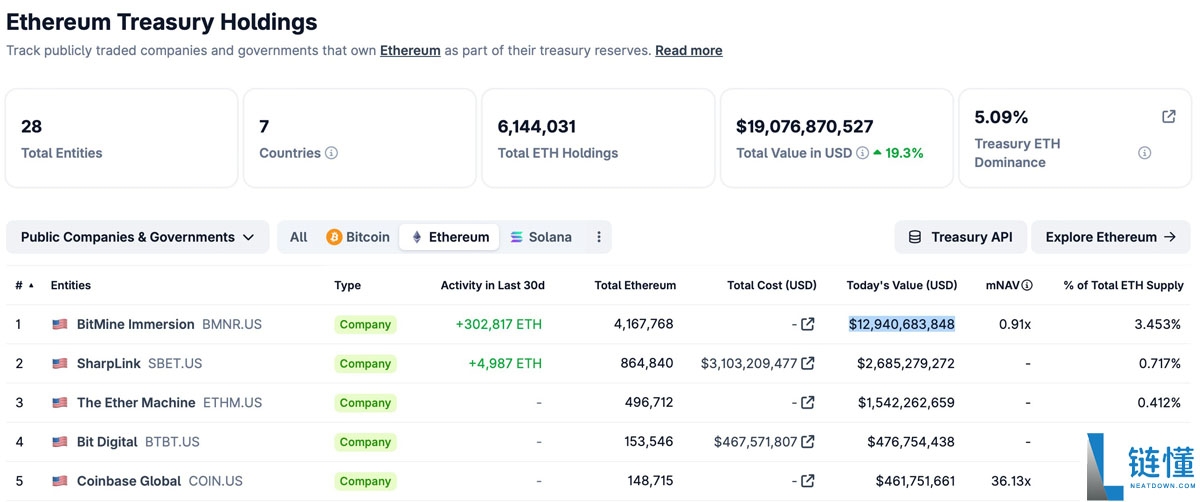Open the Coinbase Global total cost external link
Image resolution: width=1200 pixels, height=502 pixels.
click(808, 480)
